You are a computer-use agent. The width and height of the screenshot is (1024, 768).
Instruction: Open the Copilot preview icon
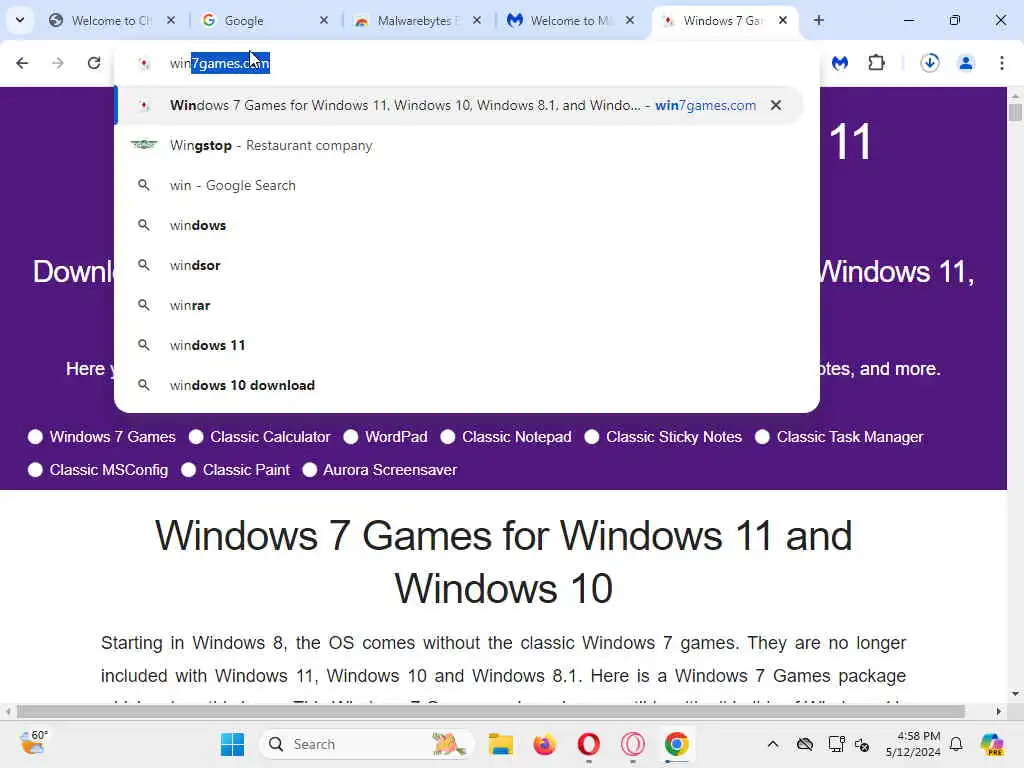tap(992, 744)
